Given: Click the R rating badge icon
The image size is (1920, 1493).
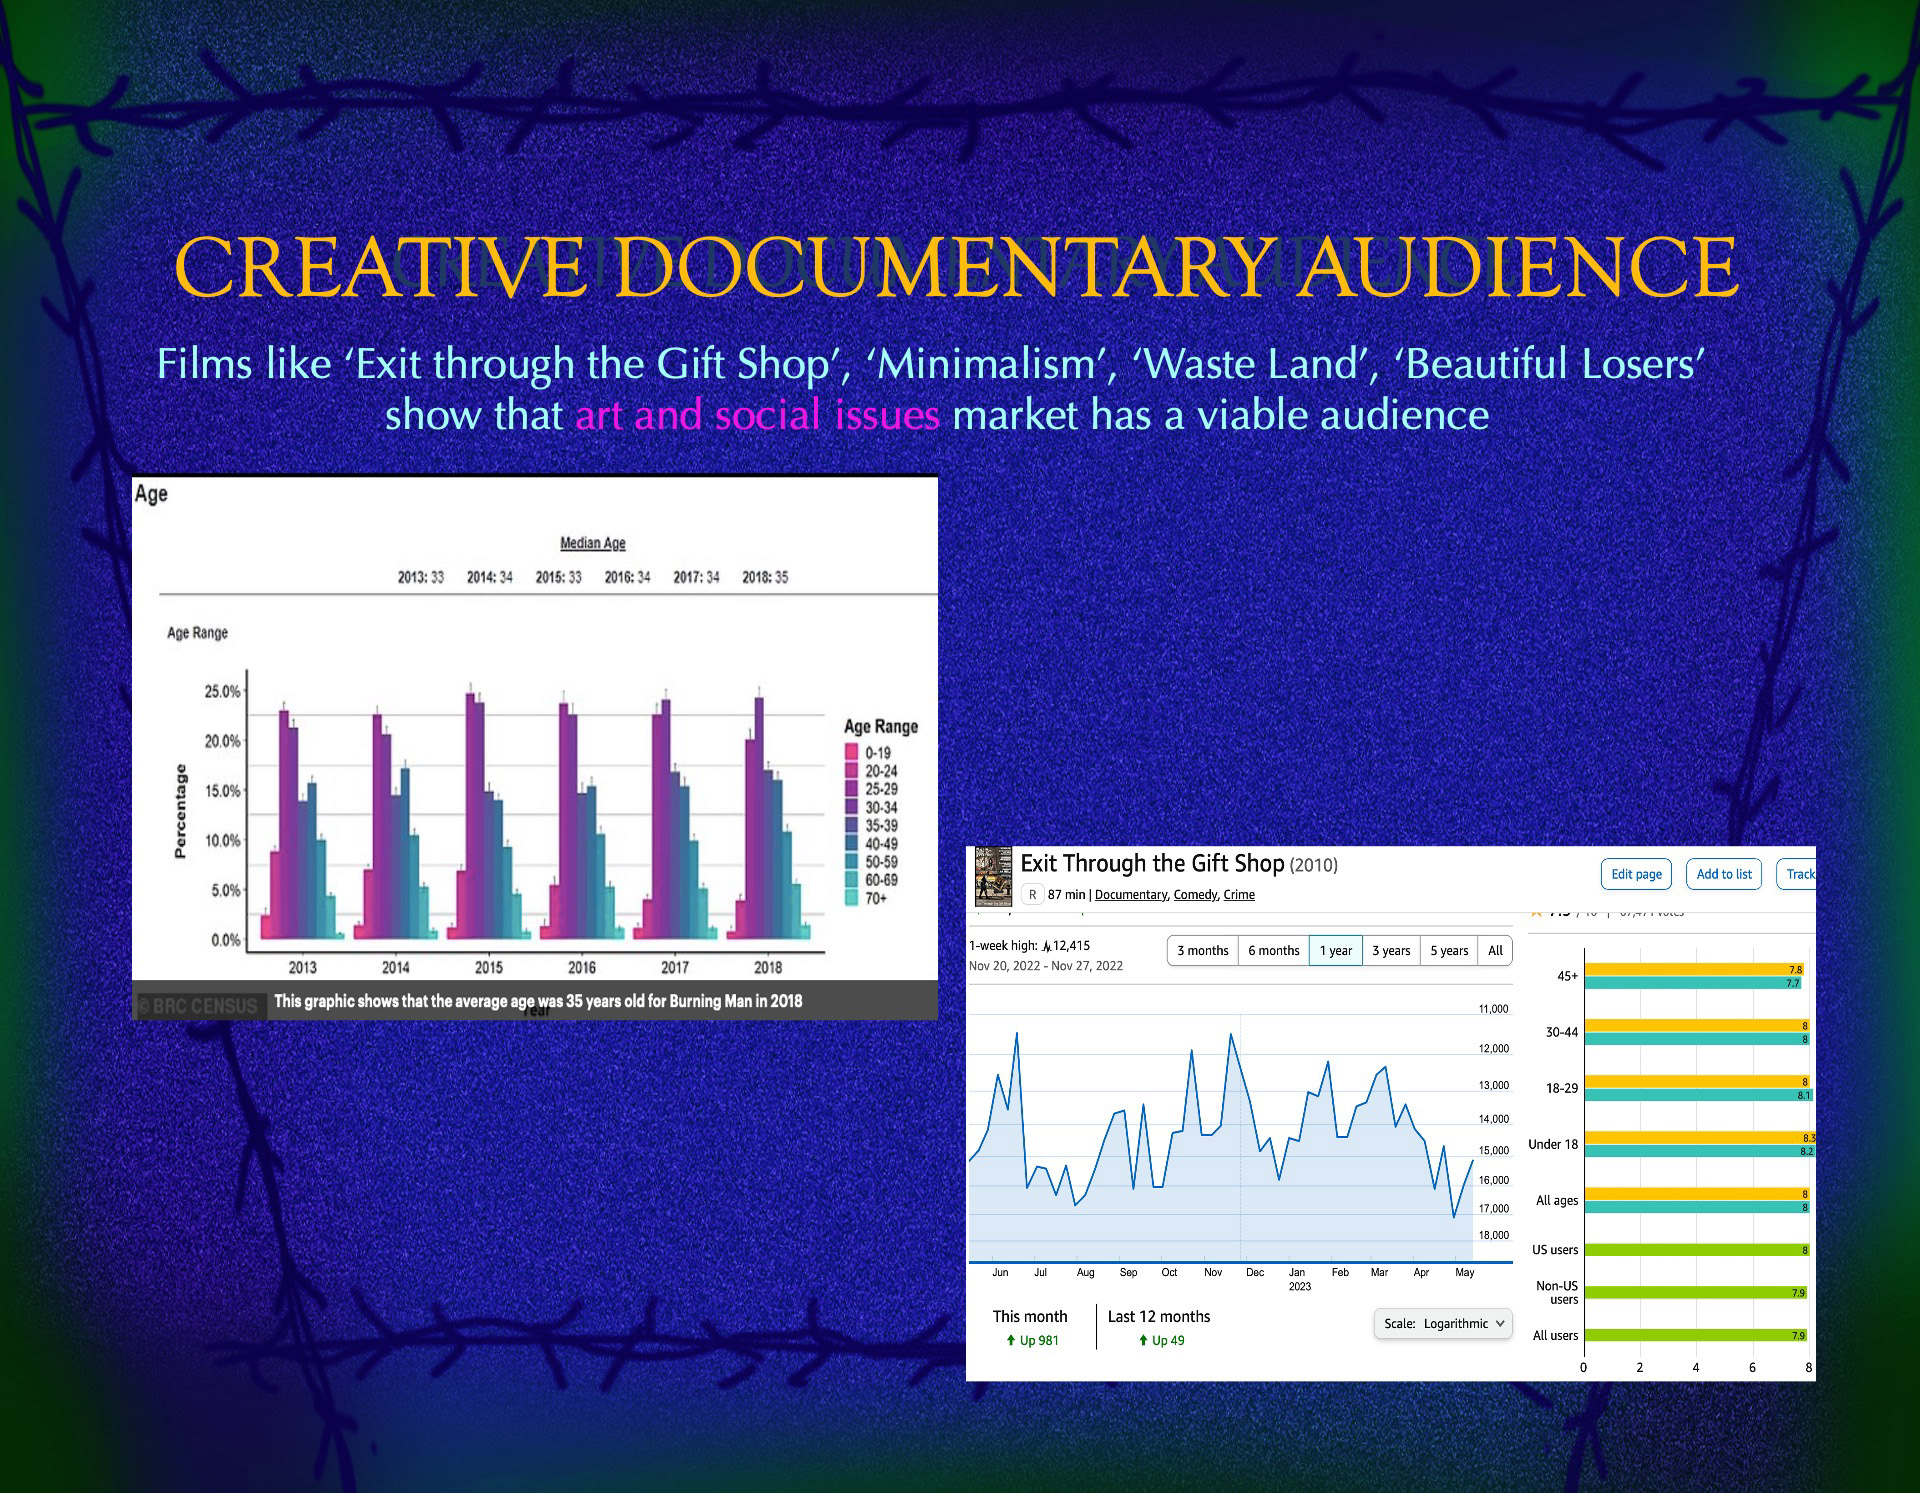Looking at the screenshot, I should (1032, 895).
